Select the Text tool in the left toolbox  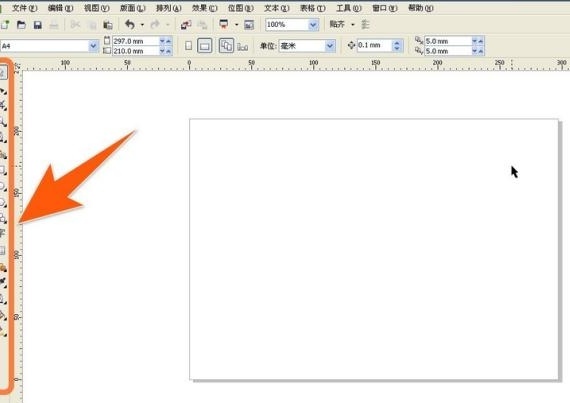coord(2,233)
